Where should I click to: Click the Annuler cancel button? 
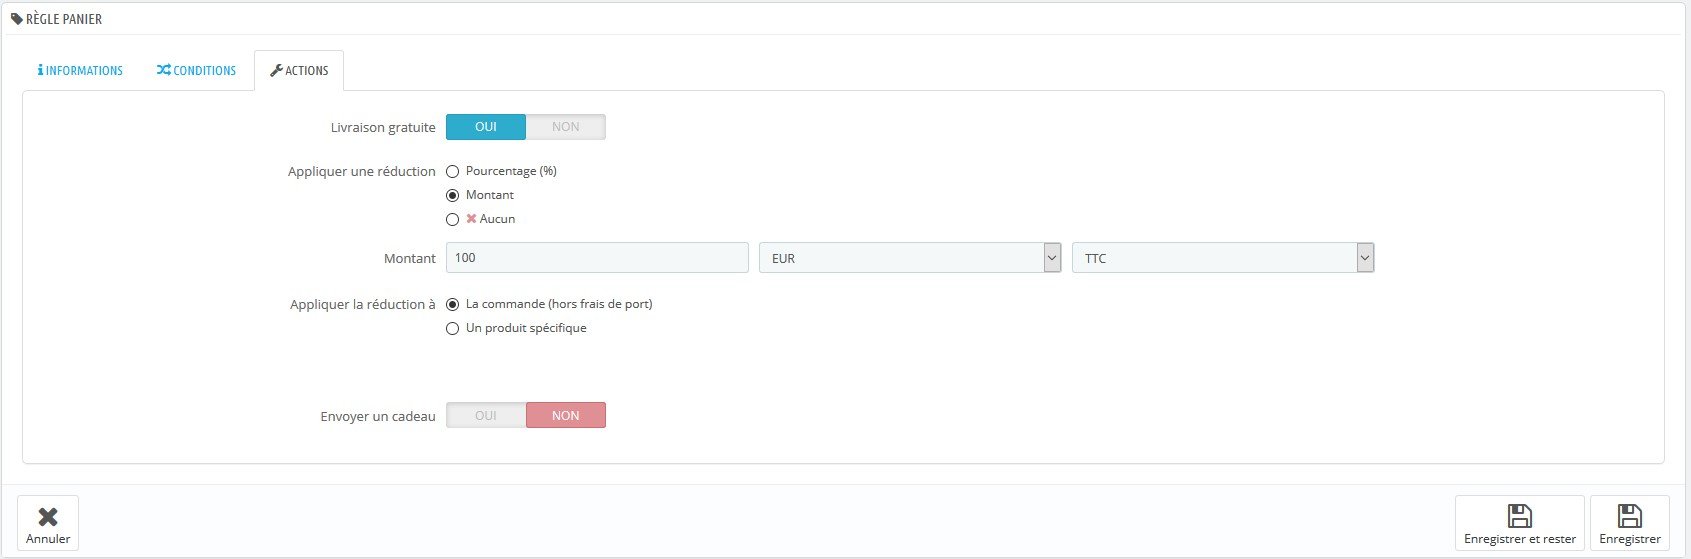48,523
